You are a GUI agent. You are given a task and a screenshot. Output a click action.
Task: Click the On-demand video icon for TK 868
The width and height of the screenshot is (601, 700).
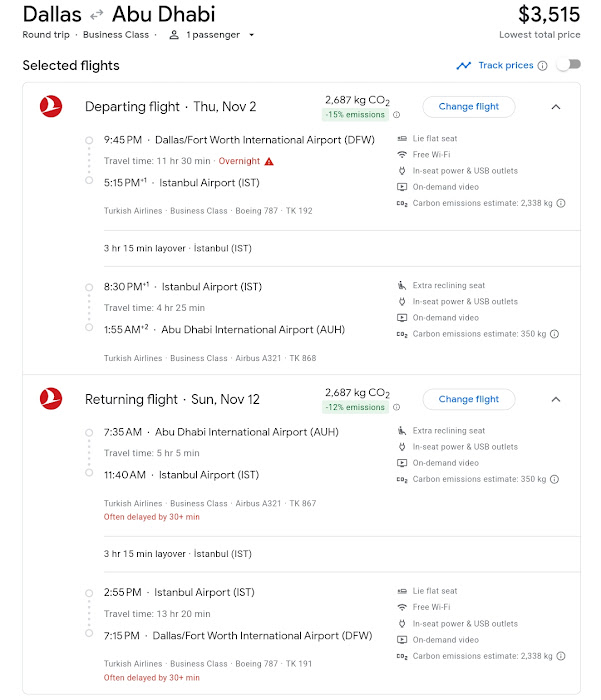pyautogui.click(x=402, y=318)
